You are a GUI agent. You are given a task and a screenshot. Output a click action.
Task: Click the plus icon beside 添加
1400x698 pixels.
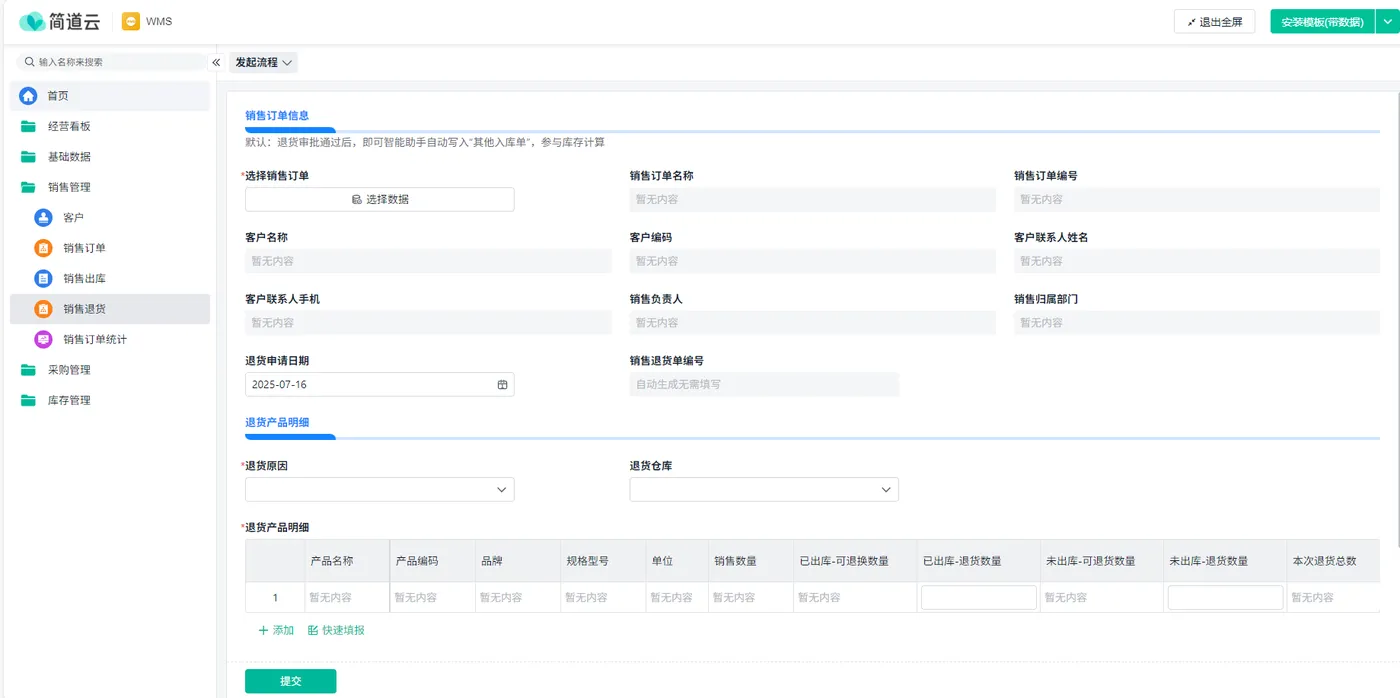point(263,630)
